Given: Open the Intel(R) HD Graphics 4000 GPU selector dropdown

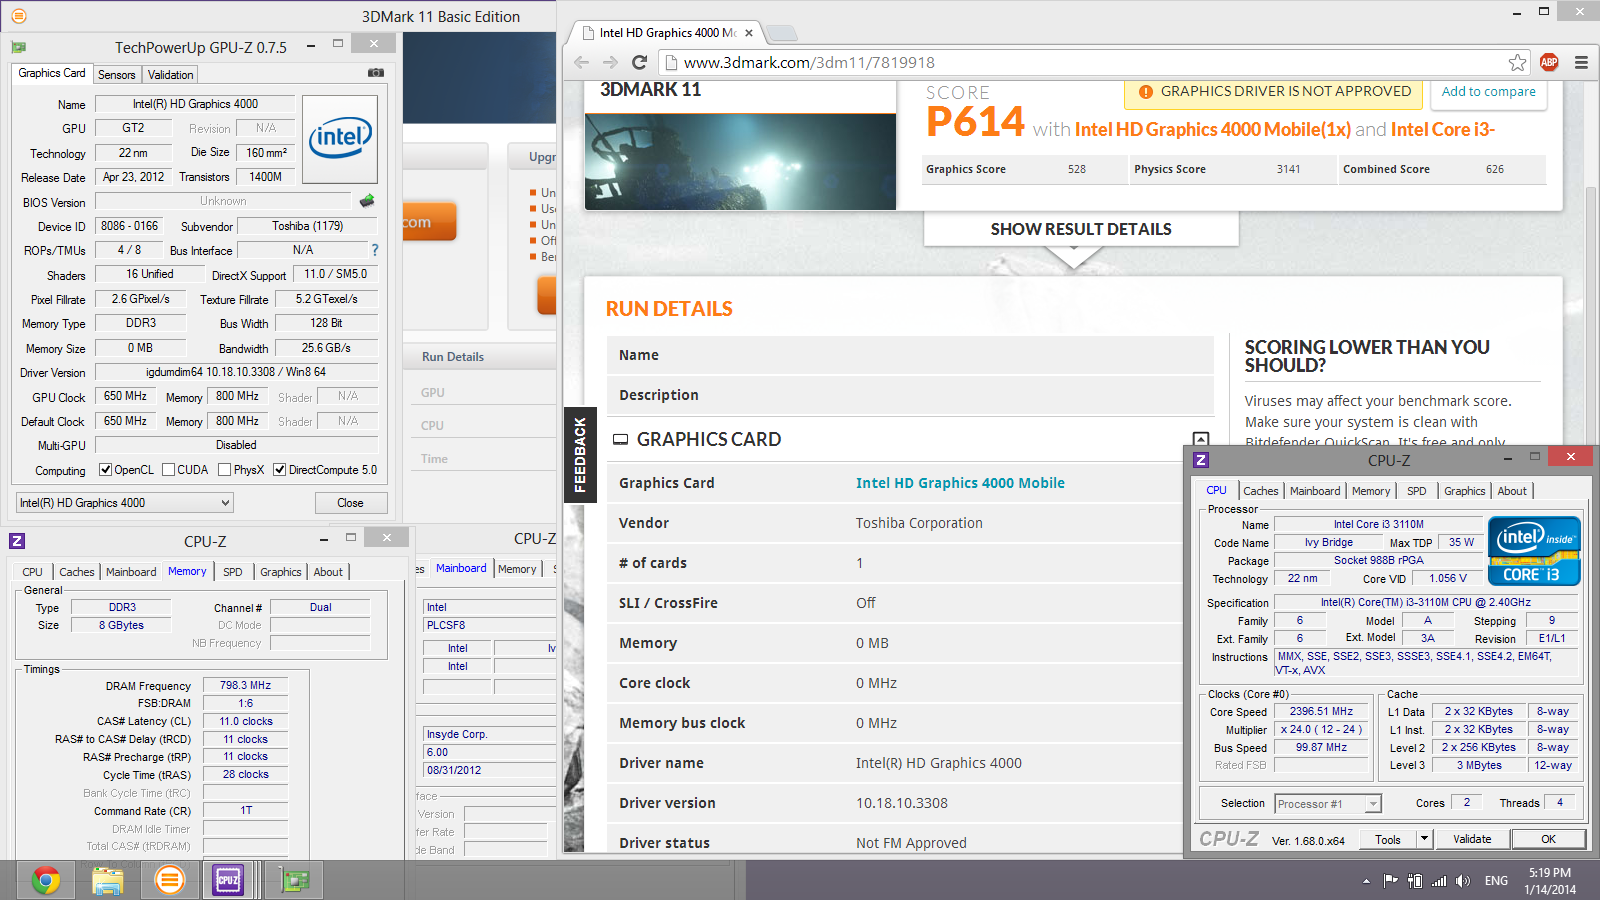Looking at the screenshot, I should (x=125, y=503).
